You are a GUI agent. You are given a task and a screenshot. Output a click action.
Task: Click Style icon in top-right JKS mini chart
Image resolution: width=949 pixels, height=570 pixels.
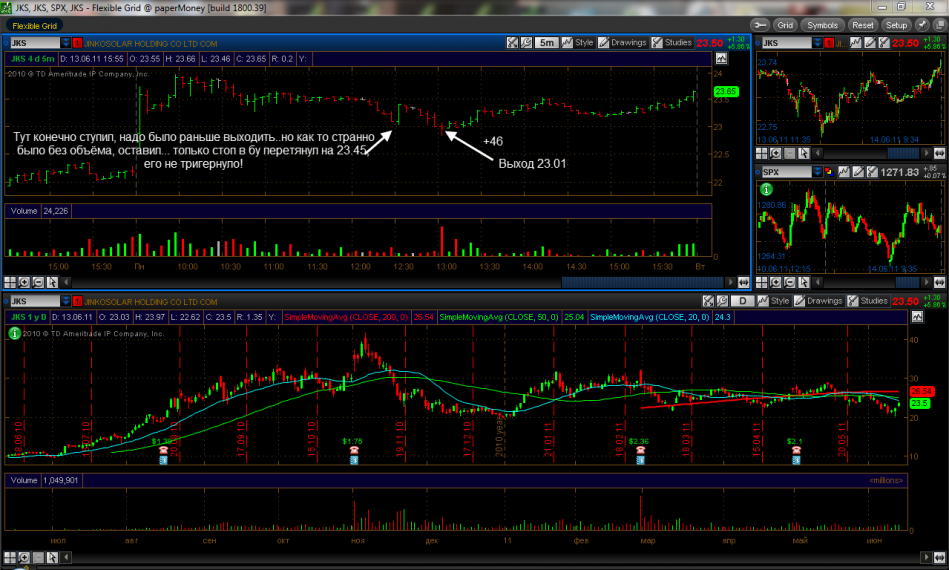click(855, 42)
